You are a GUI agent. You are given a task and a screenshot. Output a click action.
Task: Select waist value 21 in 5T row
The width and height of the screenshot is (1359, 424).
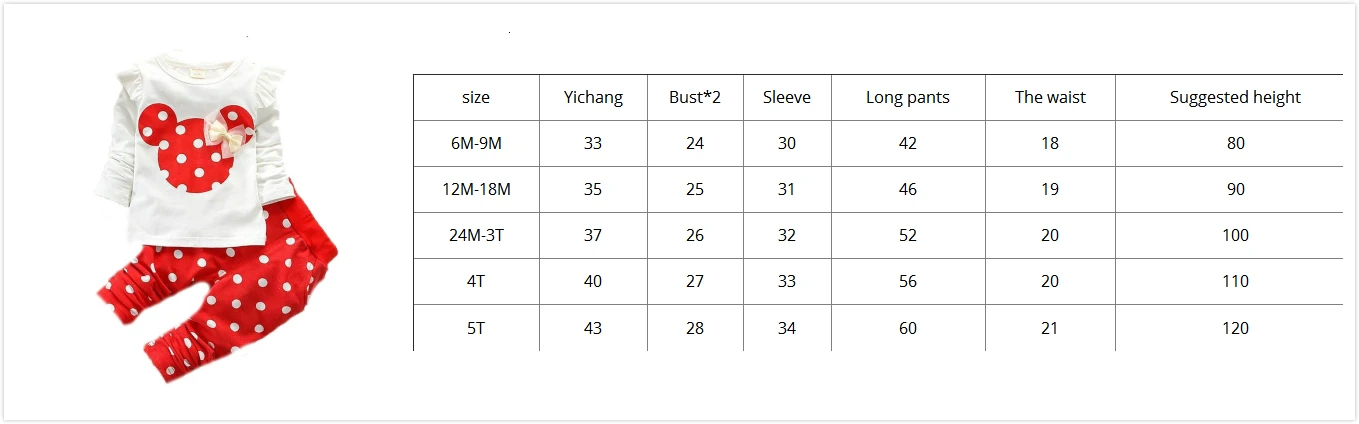[x=1050, y=328]
